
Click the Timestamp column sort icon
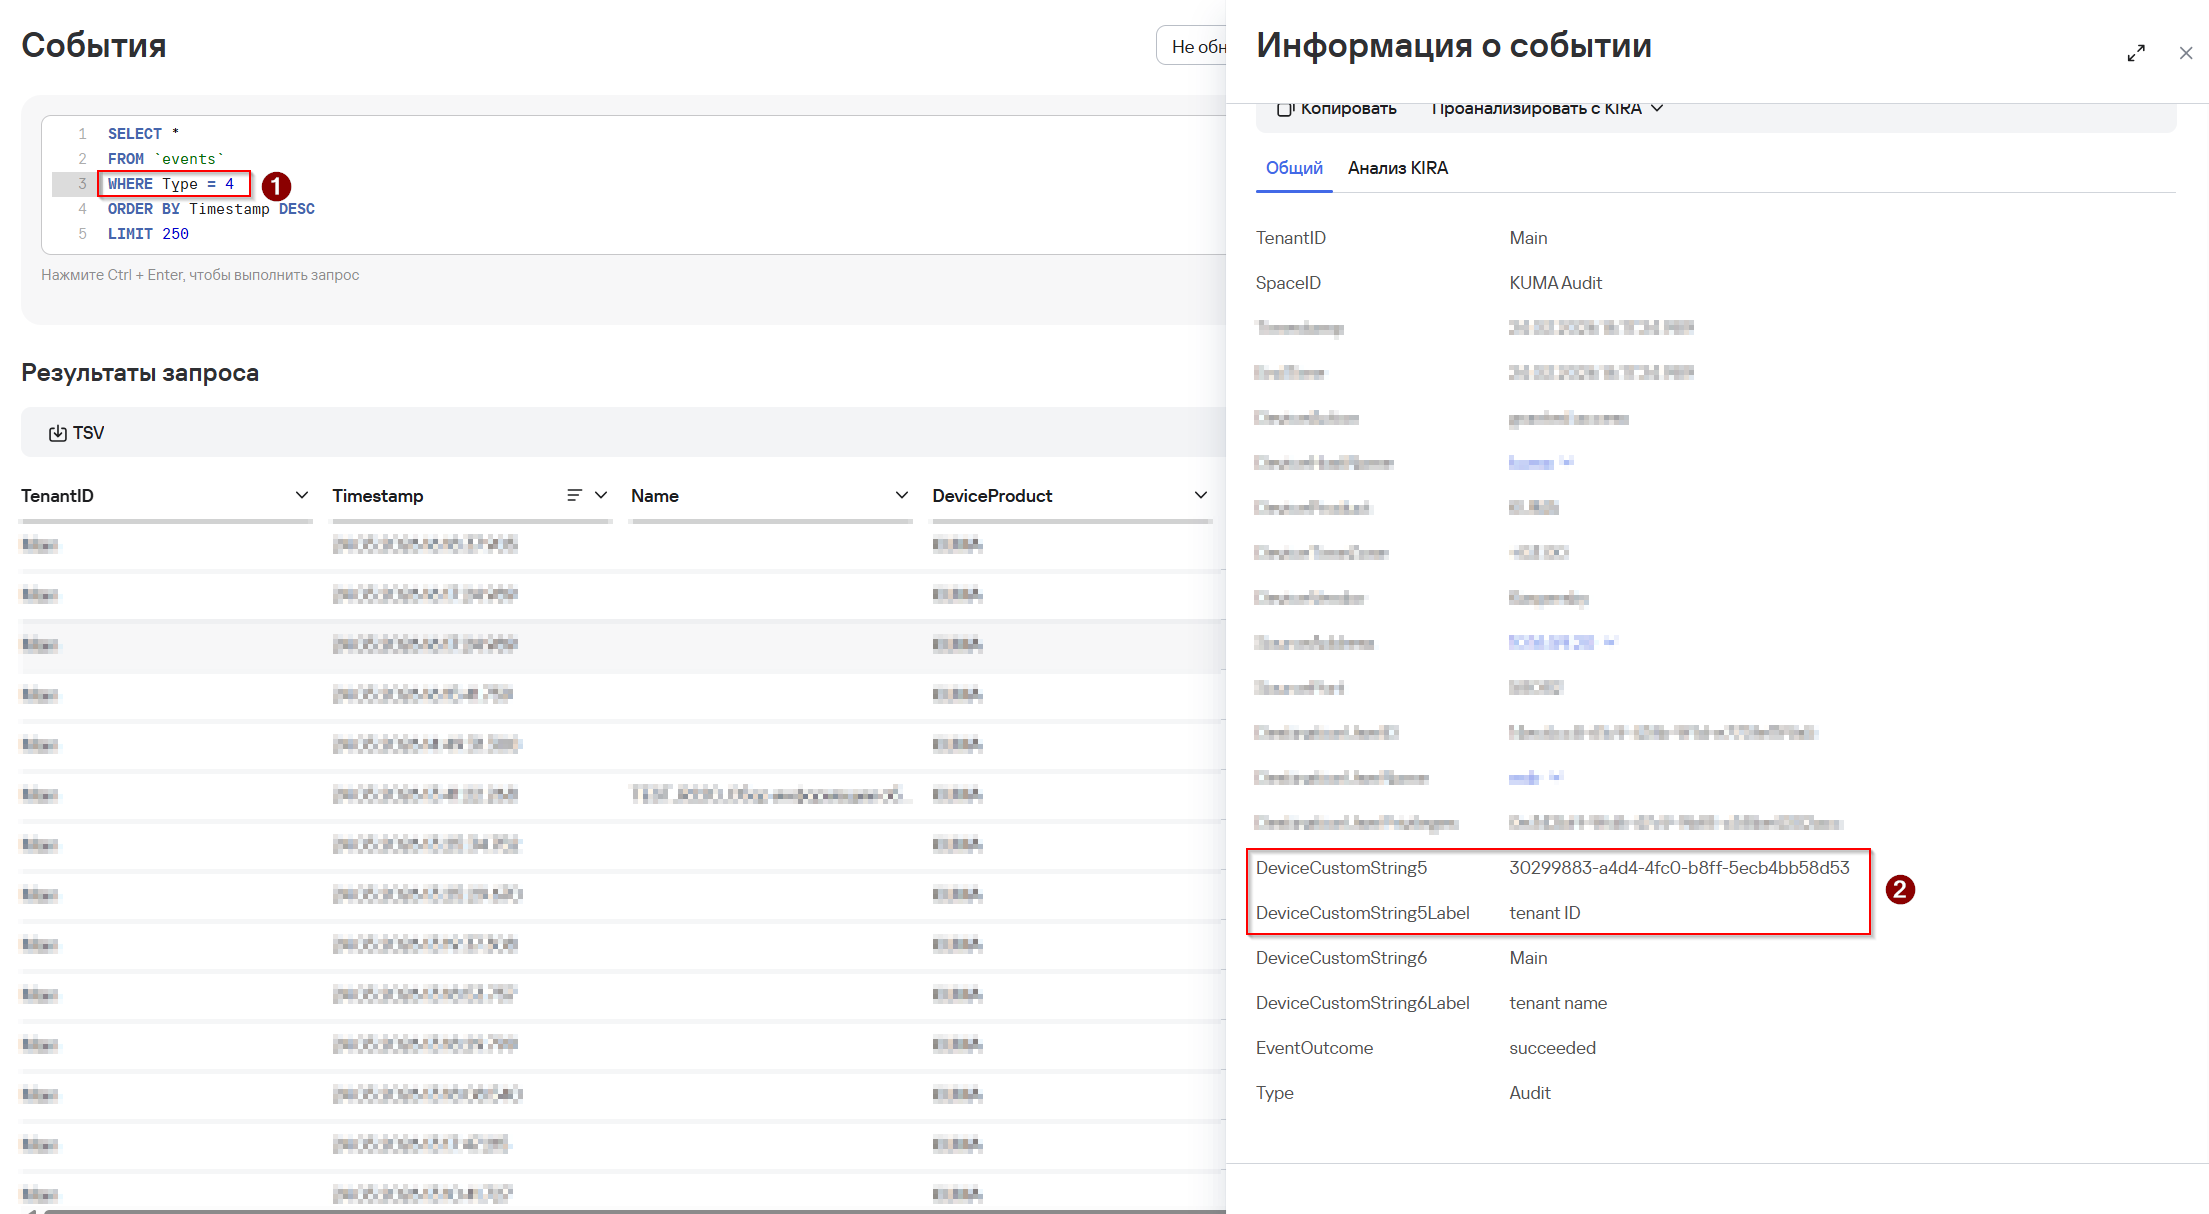click(x=574, y=495)
